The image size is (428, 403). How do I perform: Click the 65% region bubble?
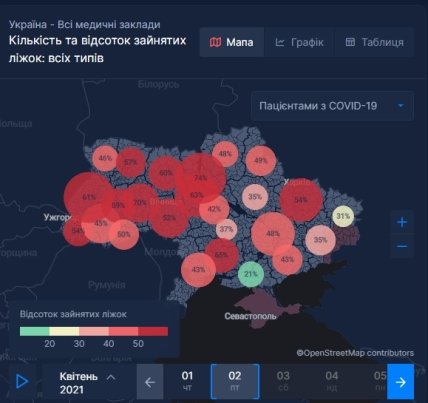[x=221, y=255]
